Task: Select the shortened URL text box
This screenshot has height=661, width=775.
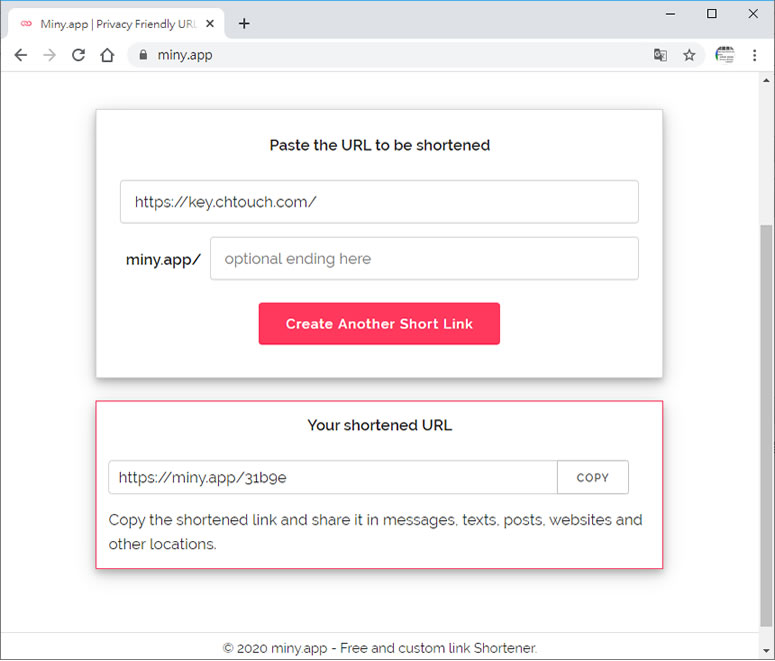Action: click(333, 478)
